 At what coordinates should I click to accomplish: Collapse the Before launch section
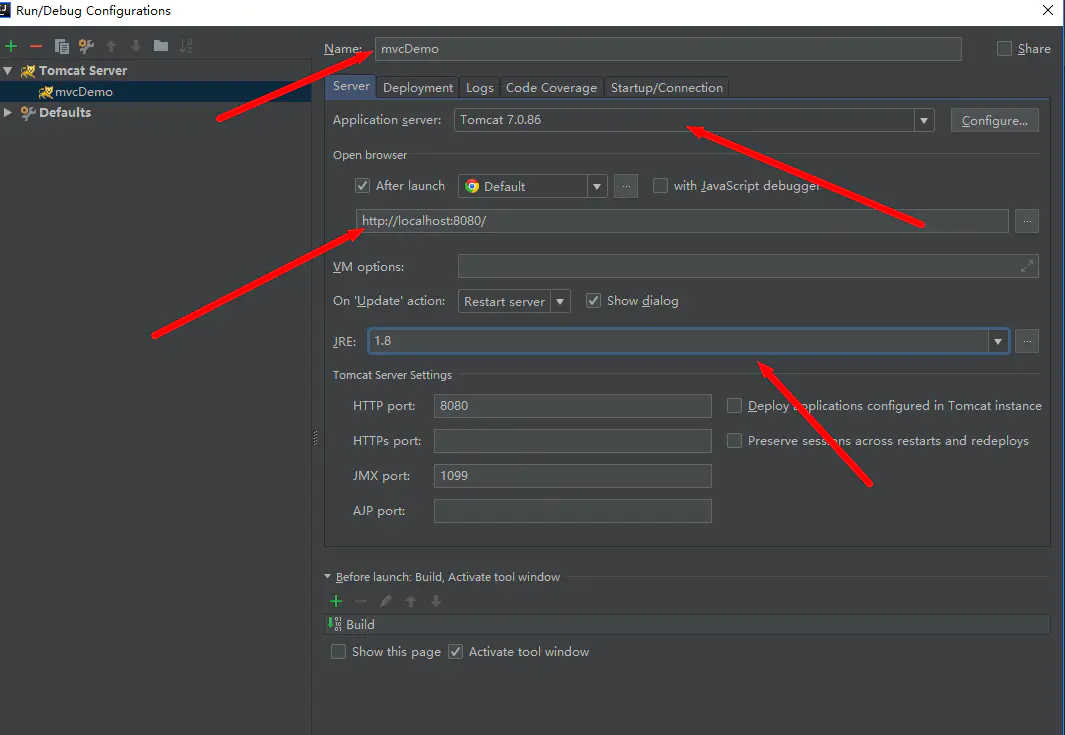pyautogui.click(x=327, y=577)
